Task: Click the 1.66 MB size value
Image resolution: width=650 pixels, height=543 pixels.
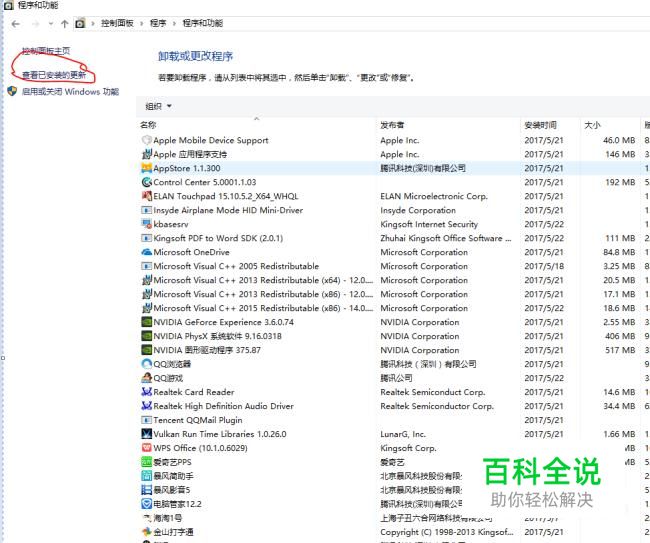Action: click(x=619, y=434)
